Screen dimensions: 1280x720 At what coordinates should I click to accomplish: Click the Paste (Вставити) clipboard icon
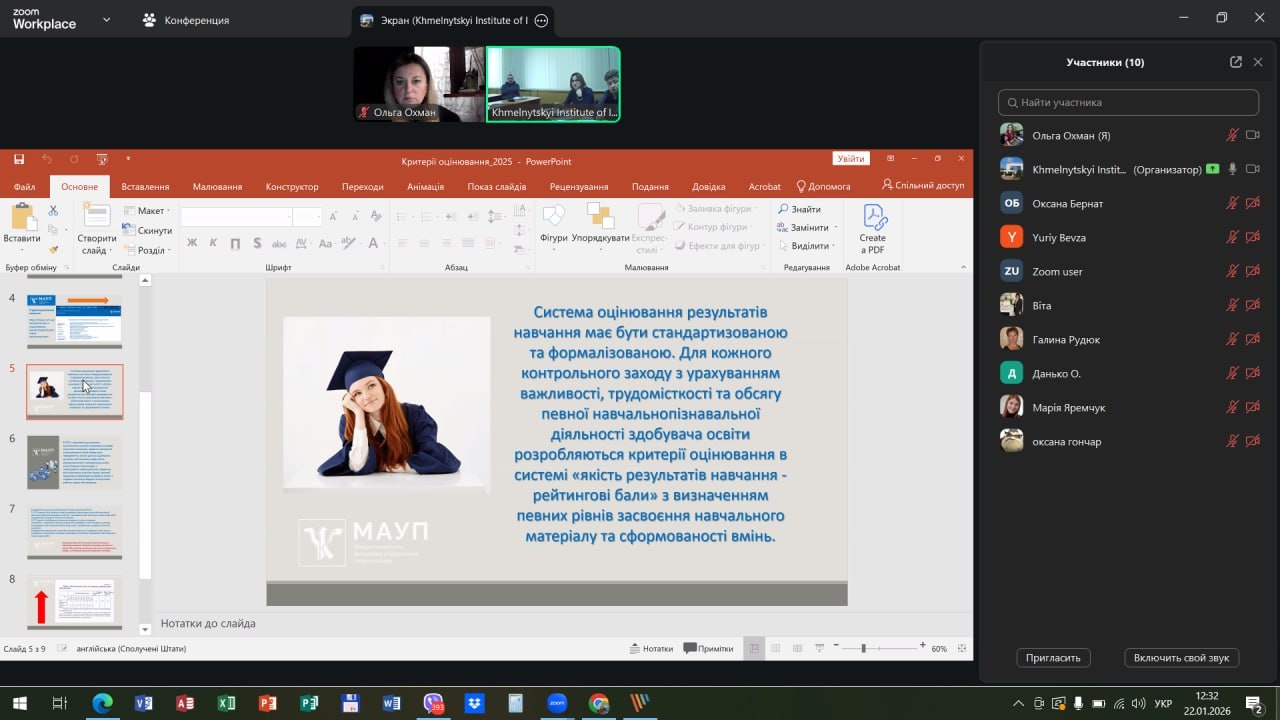[x=21, y=220]
